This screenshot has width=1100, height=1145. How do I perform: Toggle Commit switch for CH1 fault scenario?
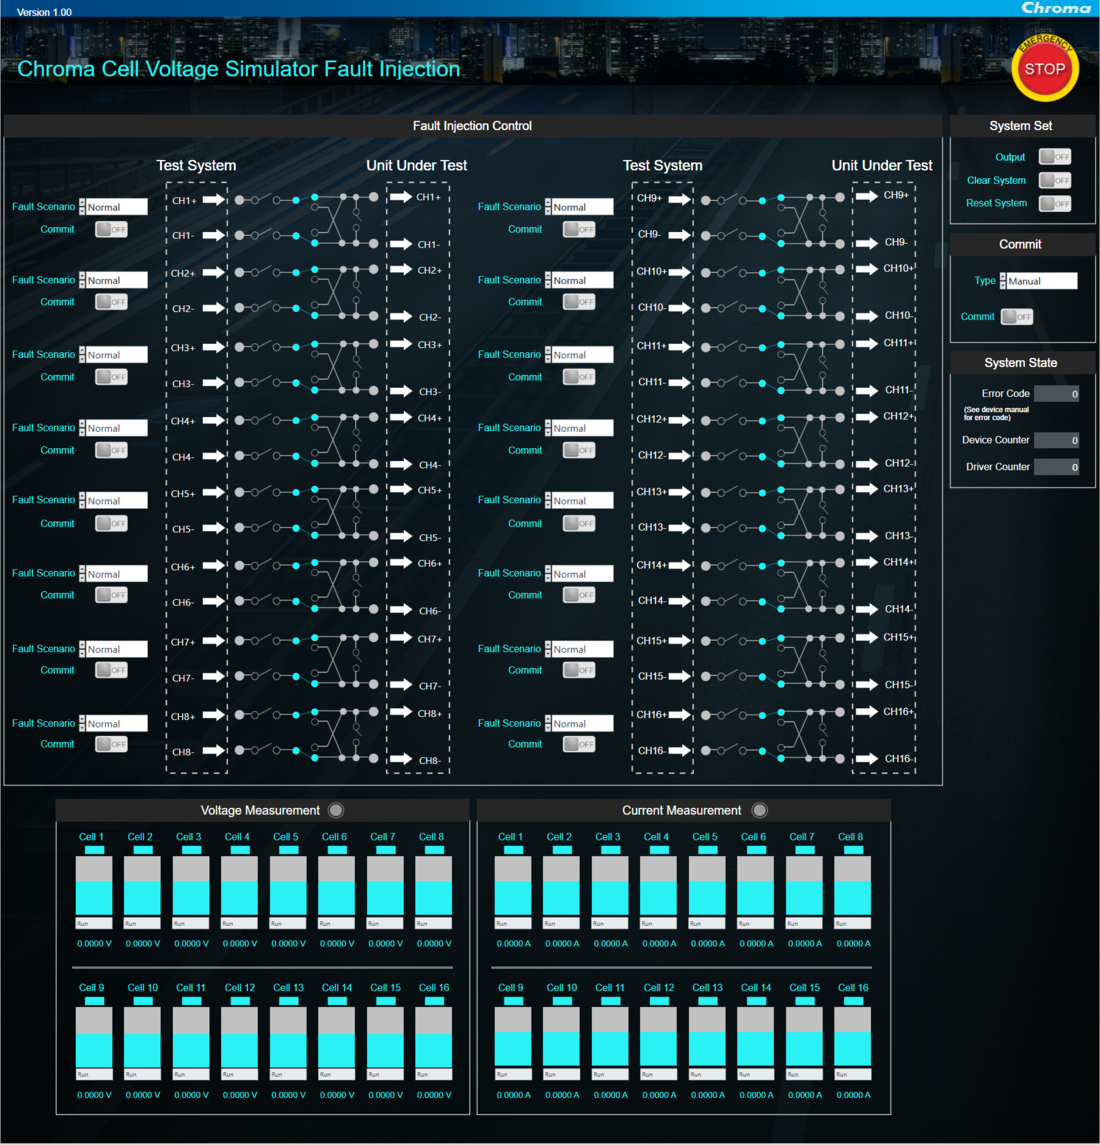click(112, 229)
